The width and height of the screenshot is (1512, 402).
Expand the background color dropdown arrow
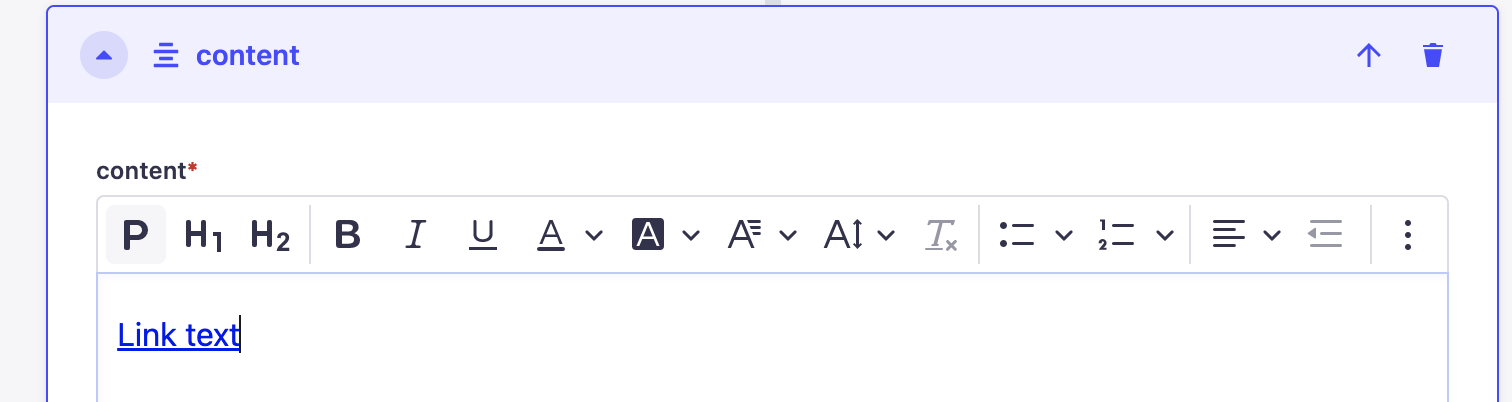691,235
